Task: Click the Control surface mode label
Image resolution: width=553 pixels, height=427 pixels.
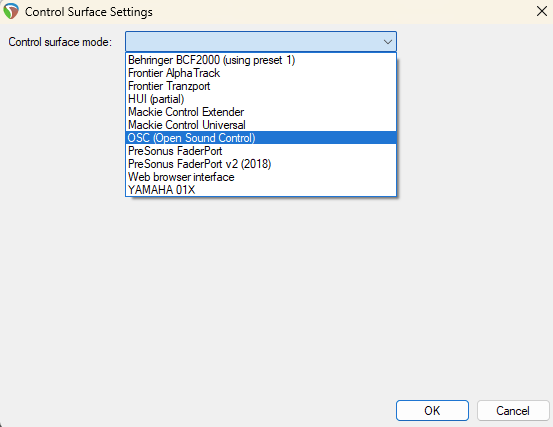Action: (x=60, y=42)
